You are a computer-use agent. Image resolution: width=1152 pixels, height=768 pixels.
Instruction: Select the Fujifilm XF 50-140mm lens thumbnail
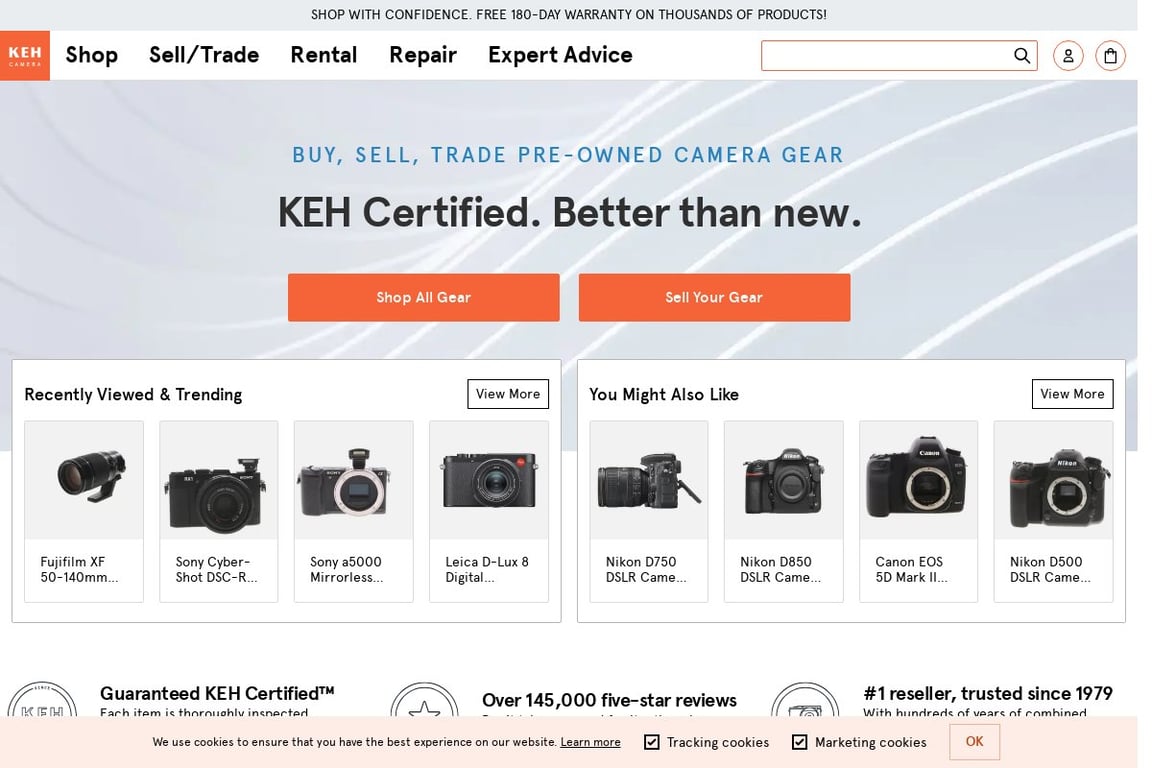pos(83,480)
